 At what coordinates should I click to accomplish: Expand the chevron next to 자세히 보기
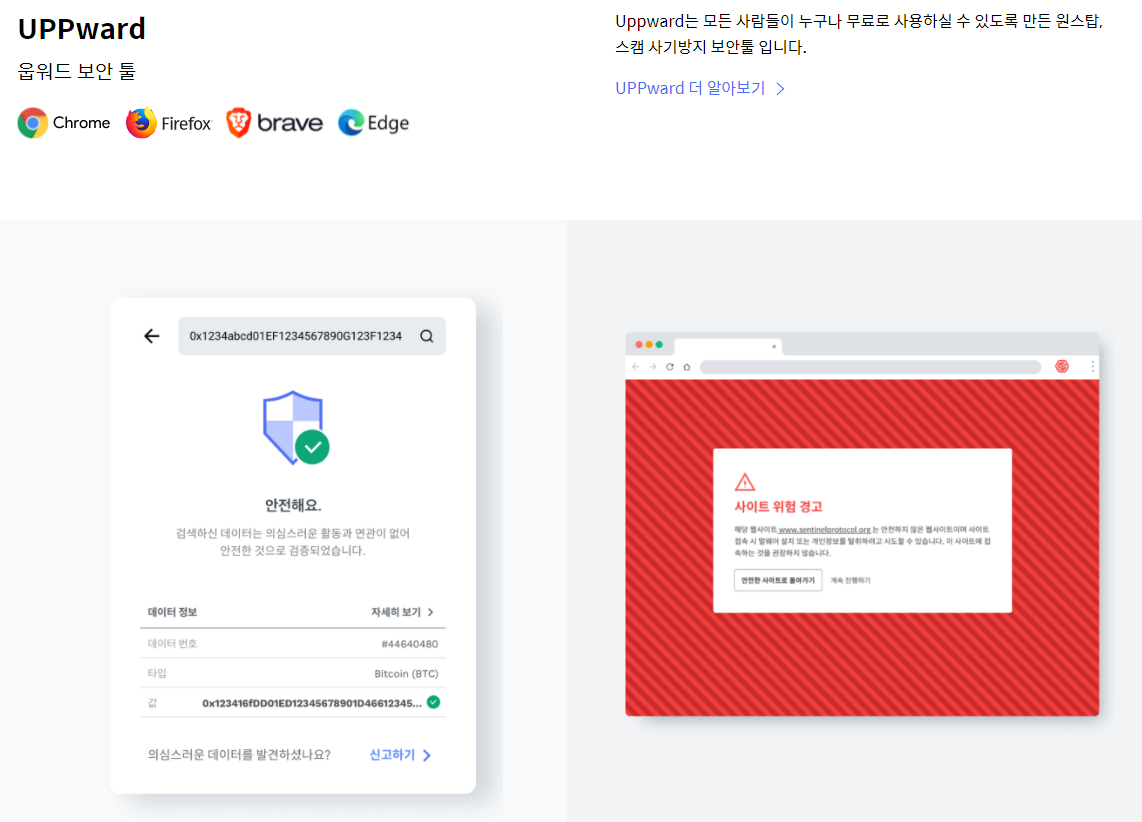(x=430, y=612)
